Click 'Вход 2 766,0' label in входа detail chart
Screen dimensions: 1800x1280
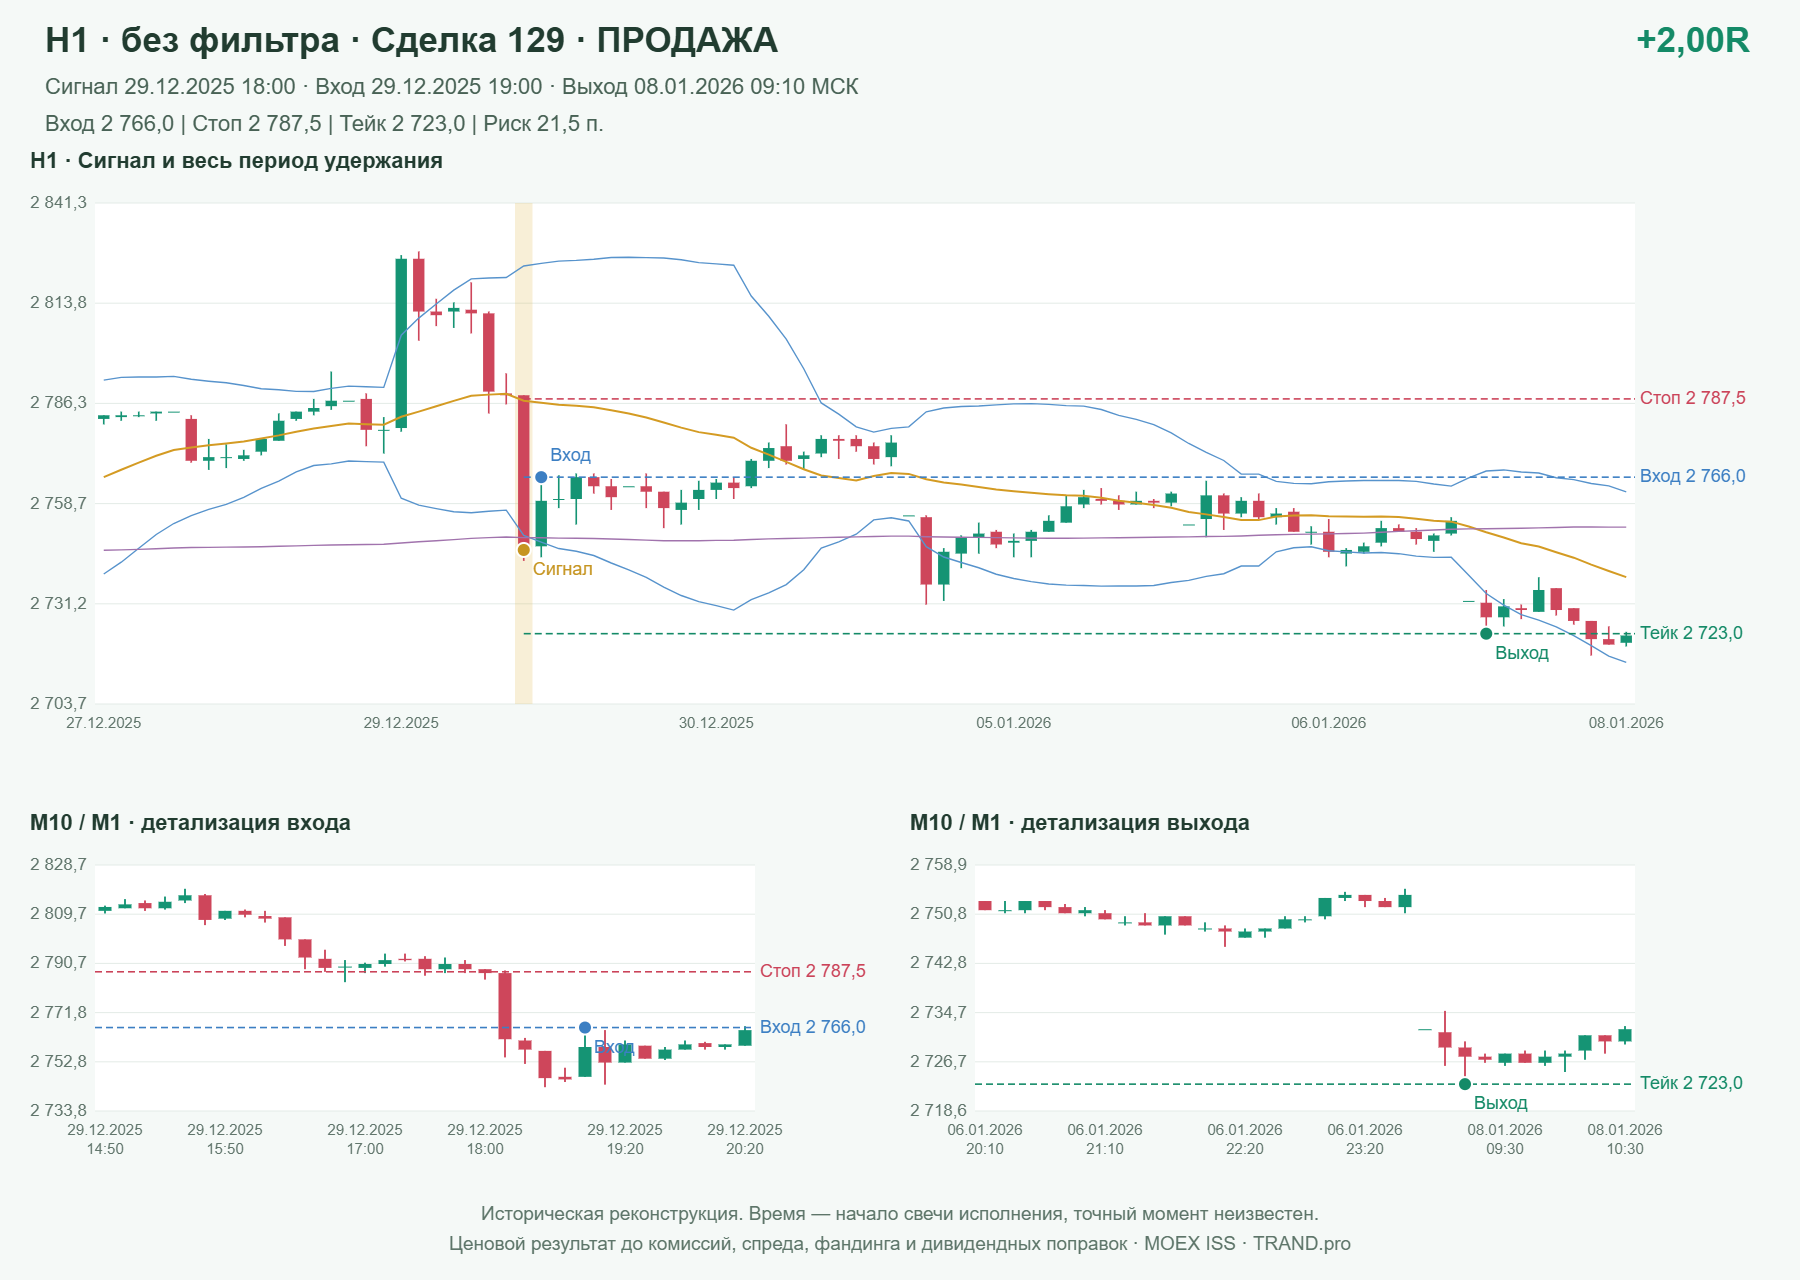(x=813, y=1027)
